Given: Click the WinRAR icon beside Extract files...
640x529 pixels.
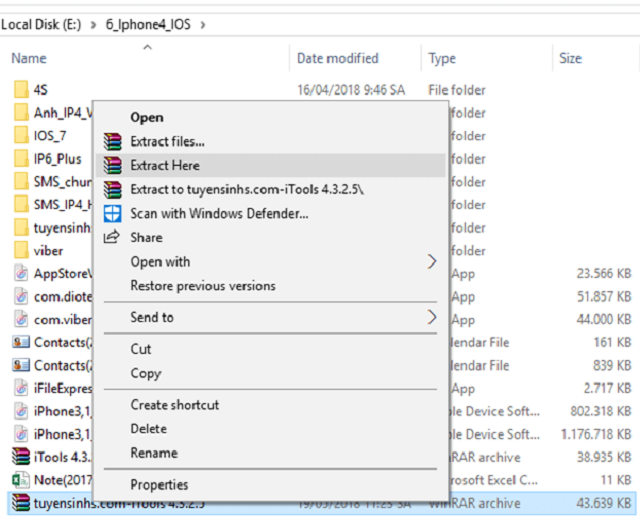Looking at the screenshot, I should [112, 141].
